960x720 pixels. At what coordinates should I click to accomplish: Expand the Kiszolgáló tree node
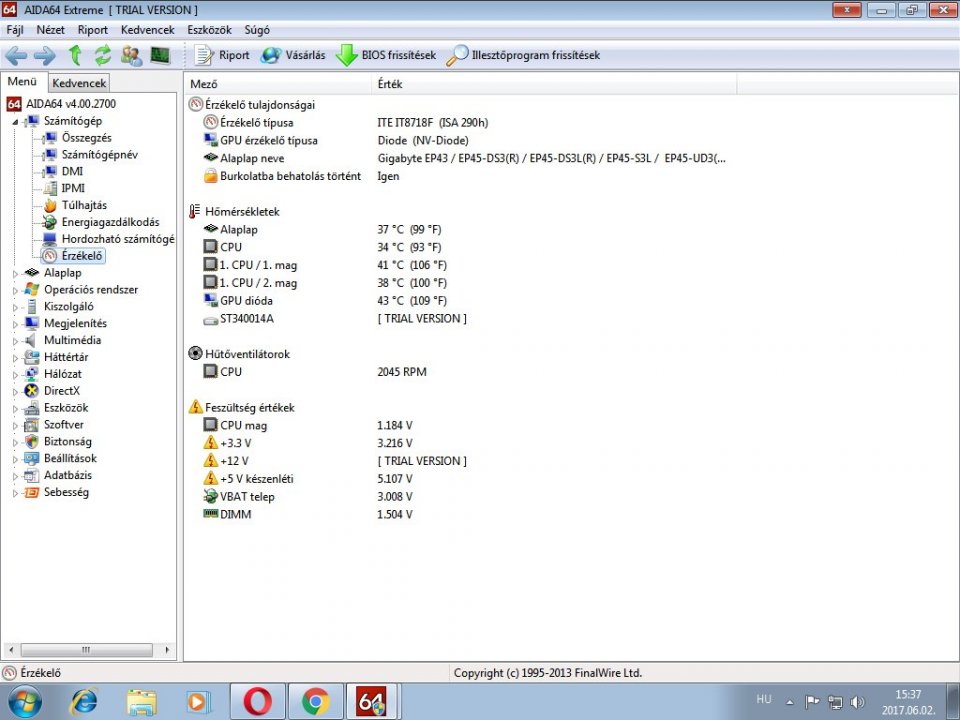(15, 307)
